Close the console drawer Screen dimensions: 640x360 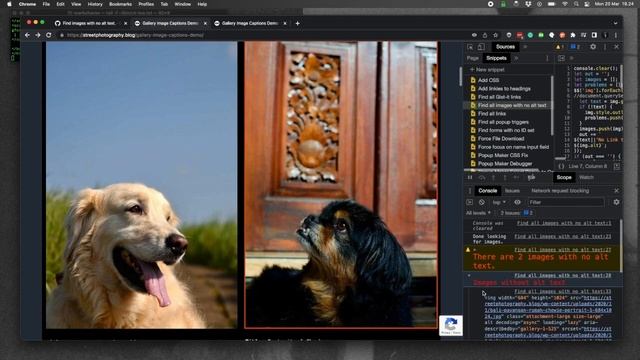pos(616,191)
